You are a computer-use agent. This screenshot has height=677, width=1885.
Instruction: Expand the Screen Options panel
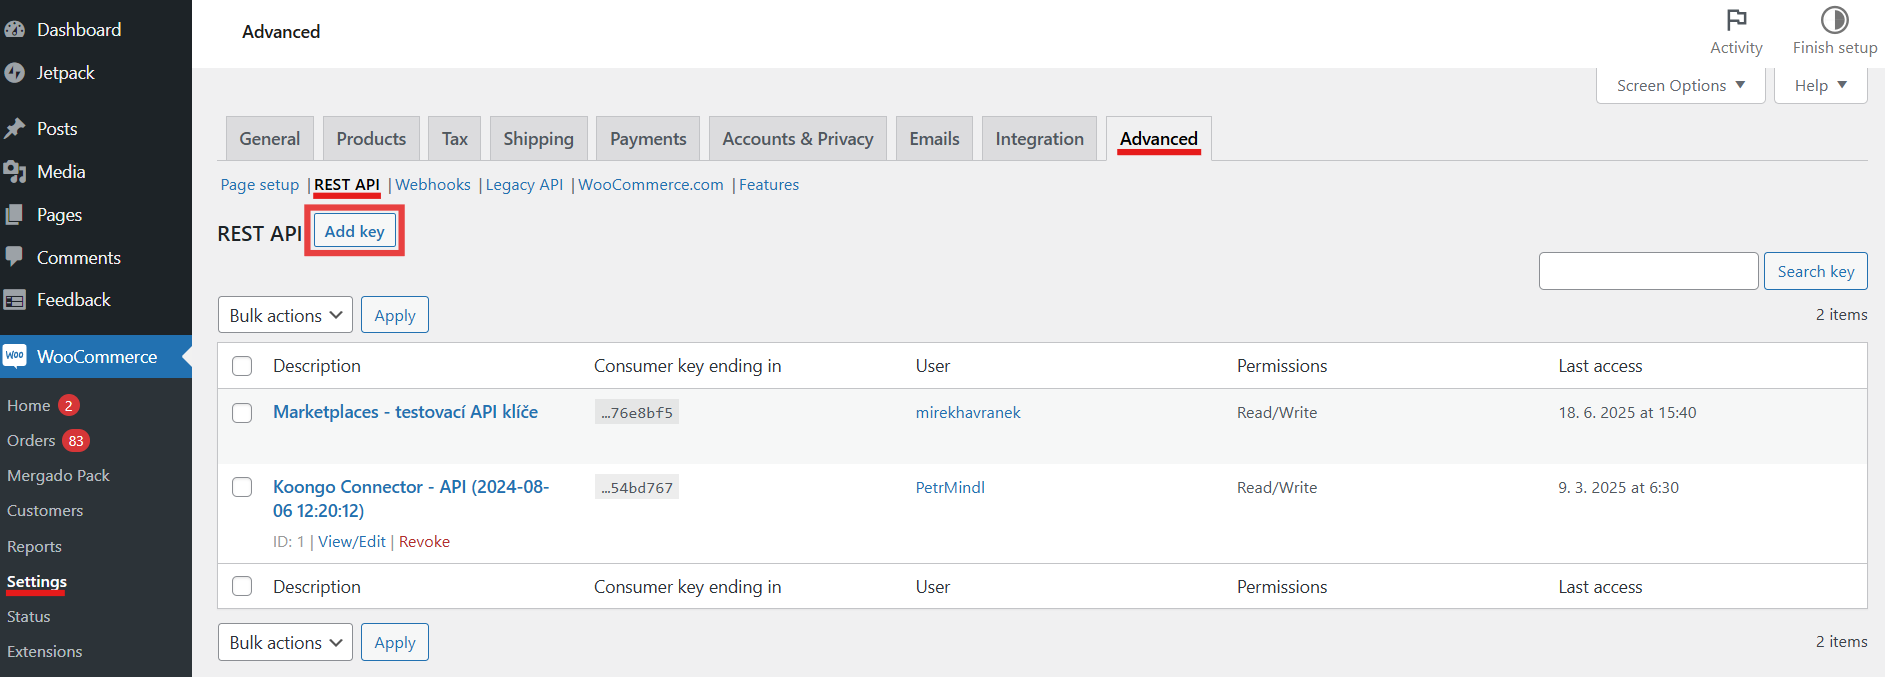click(1681, 86)
